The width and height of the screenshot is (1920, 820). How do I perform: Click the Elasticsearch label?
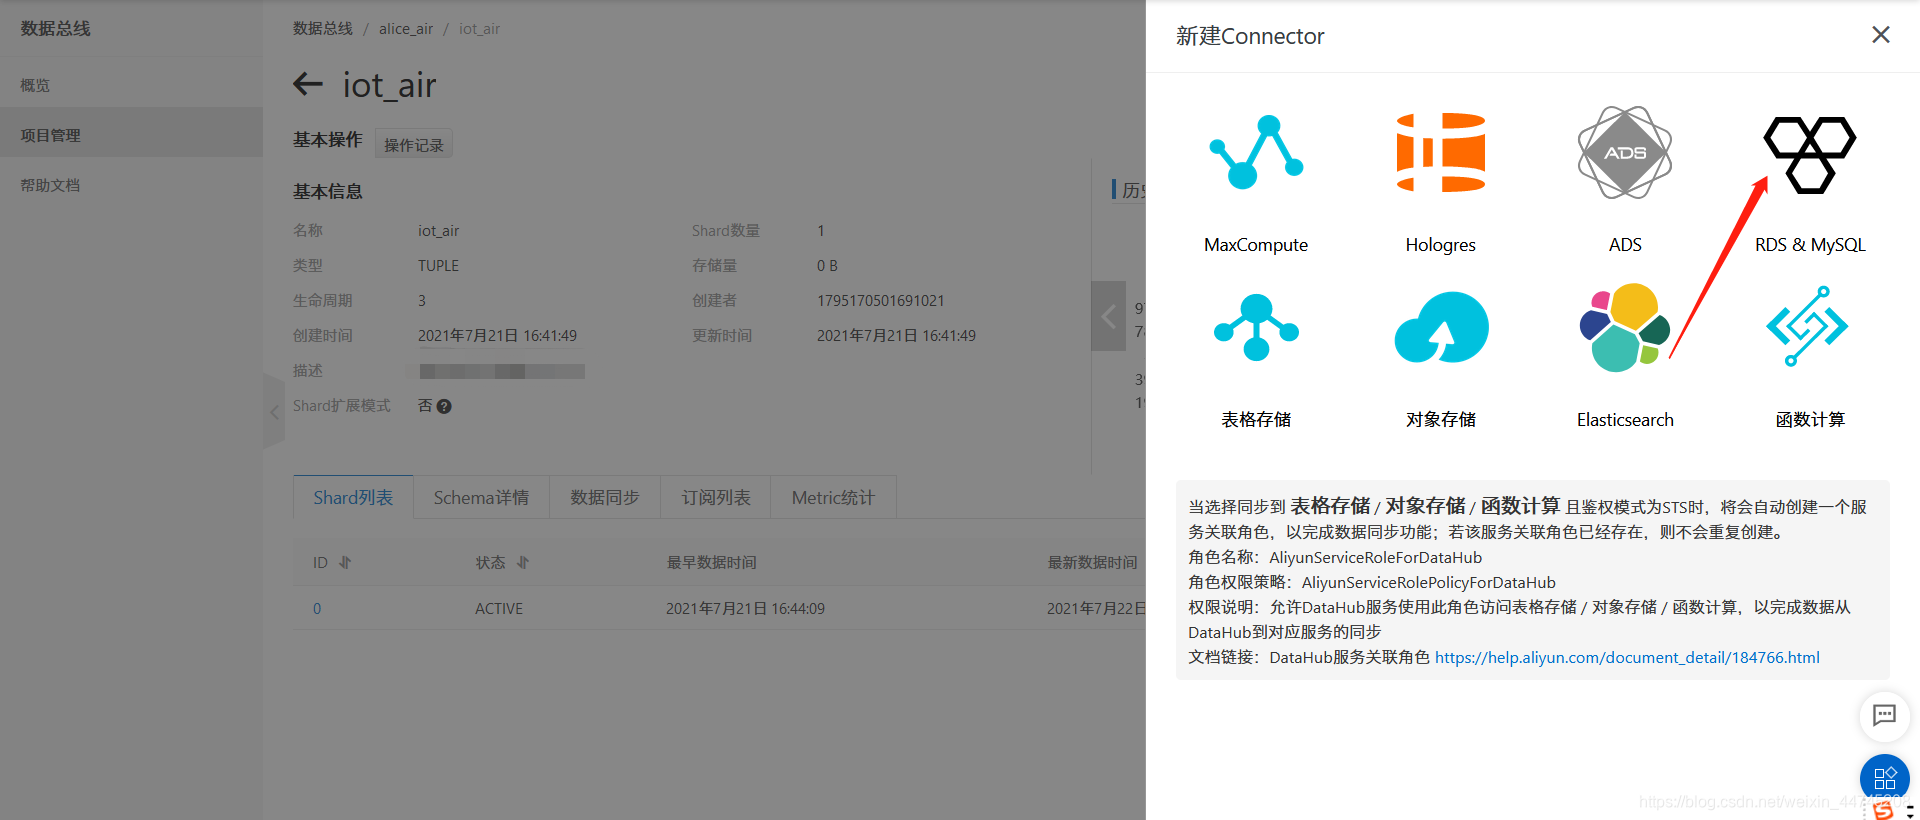[1625, 420]
